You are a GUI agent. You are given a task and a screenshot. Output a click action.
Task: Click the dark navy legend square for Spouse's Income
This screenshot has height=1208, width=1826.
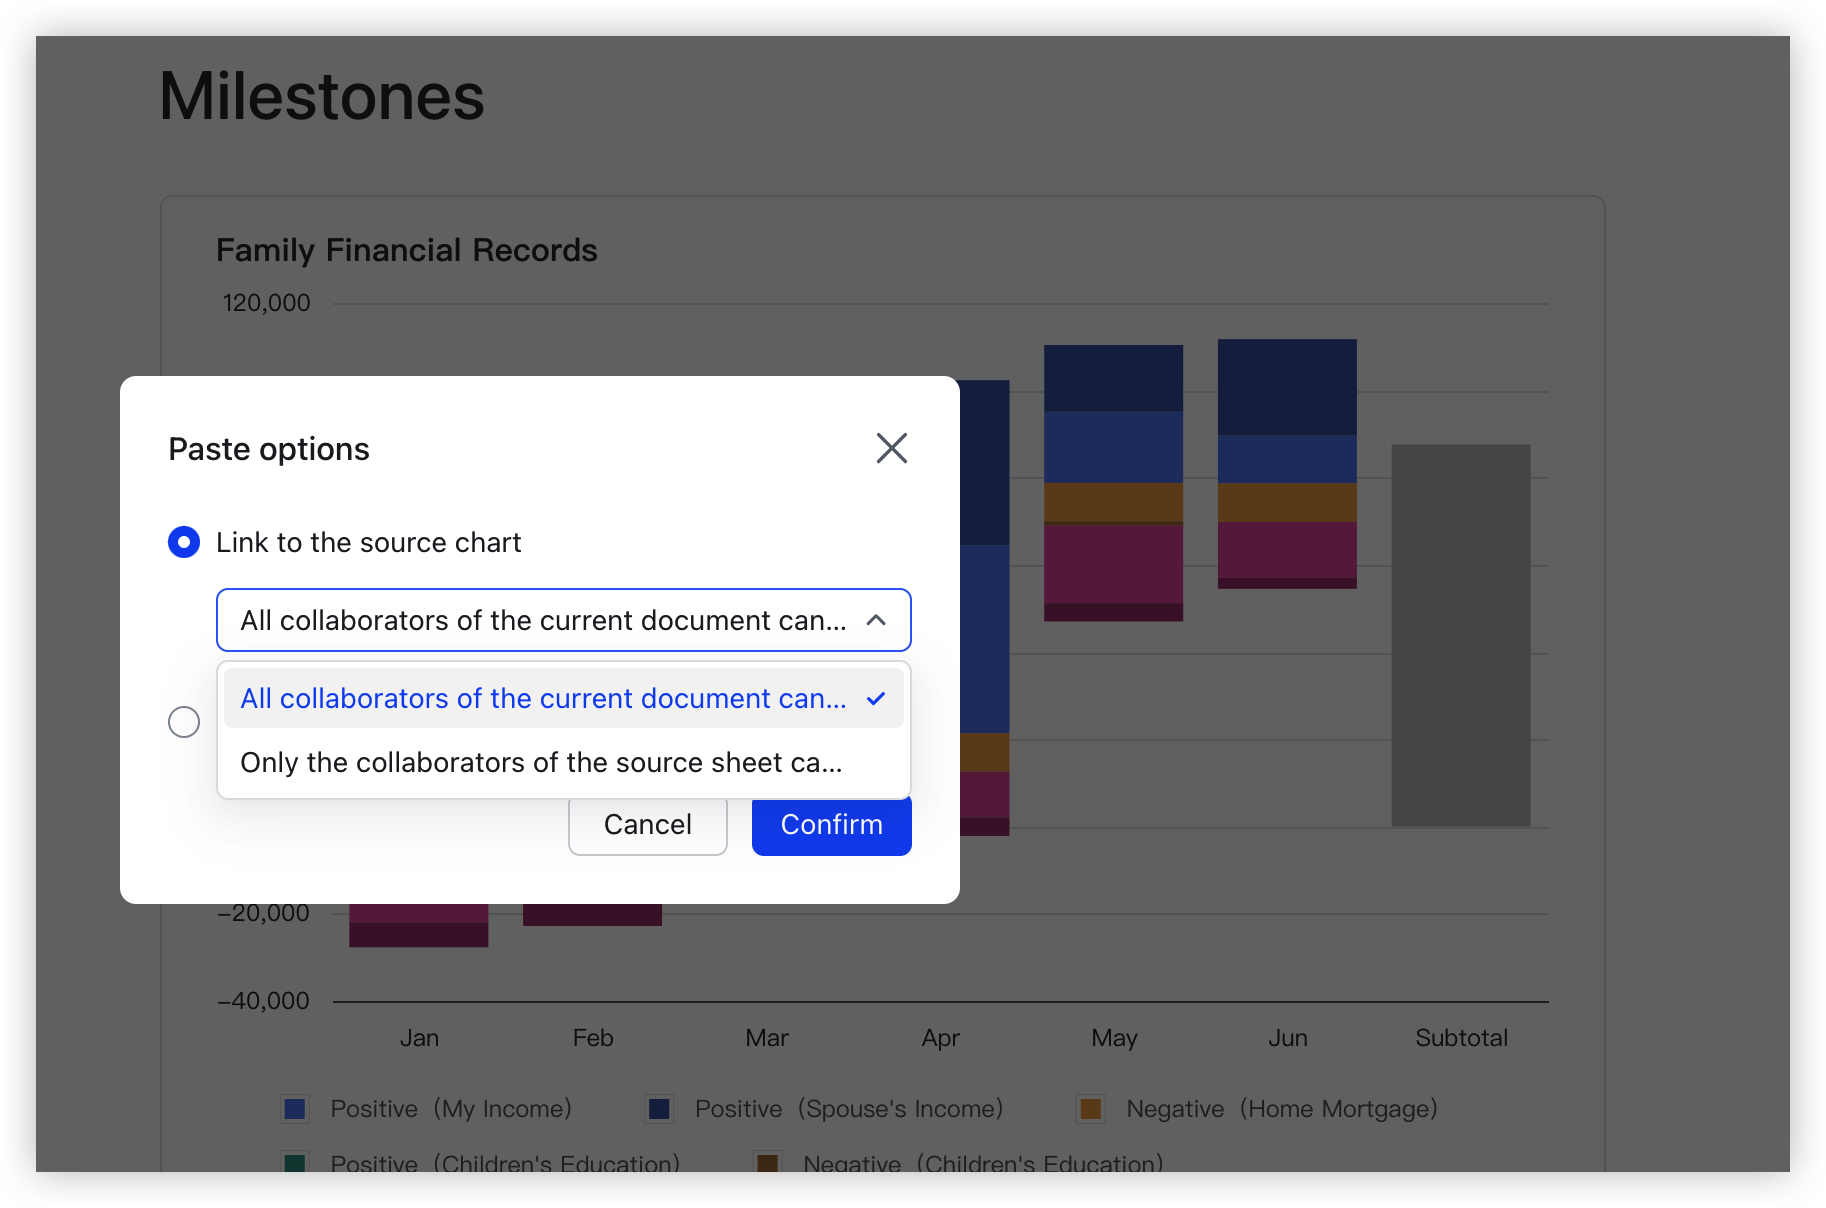tap(659, 1108)
